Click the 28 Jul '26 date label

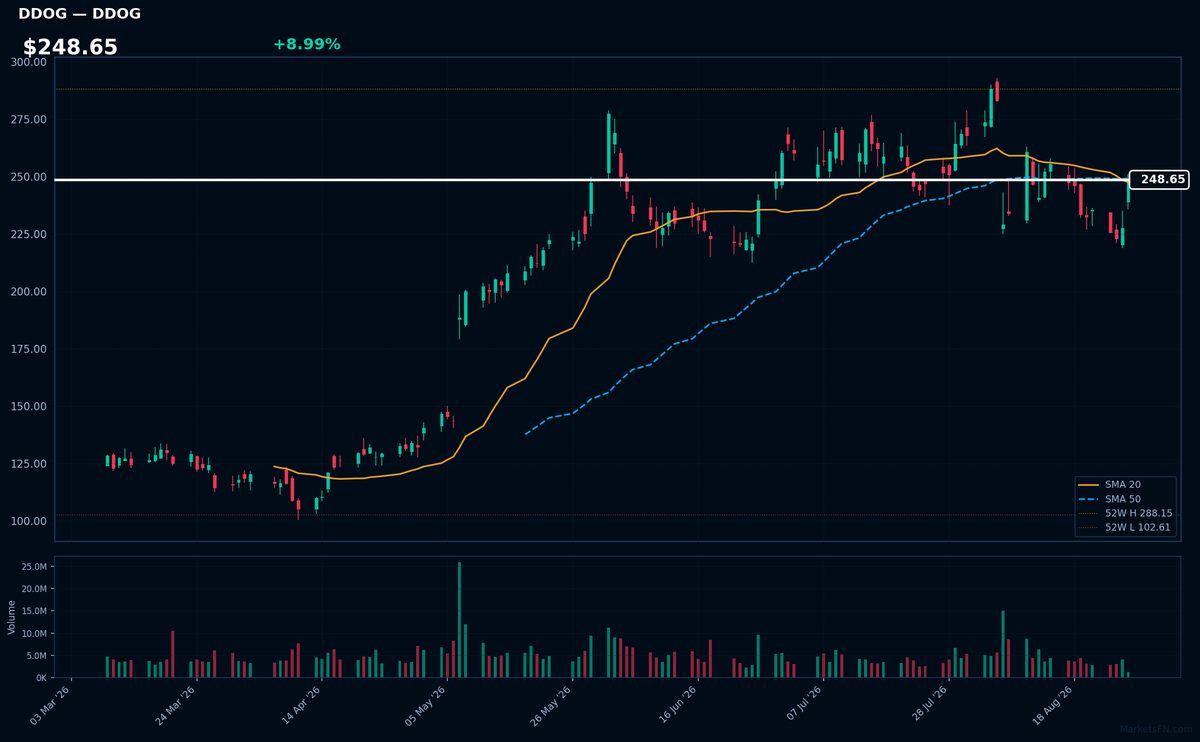[x=927, y=705]
